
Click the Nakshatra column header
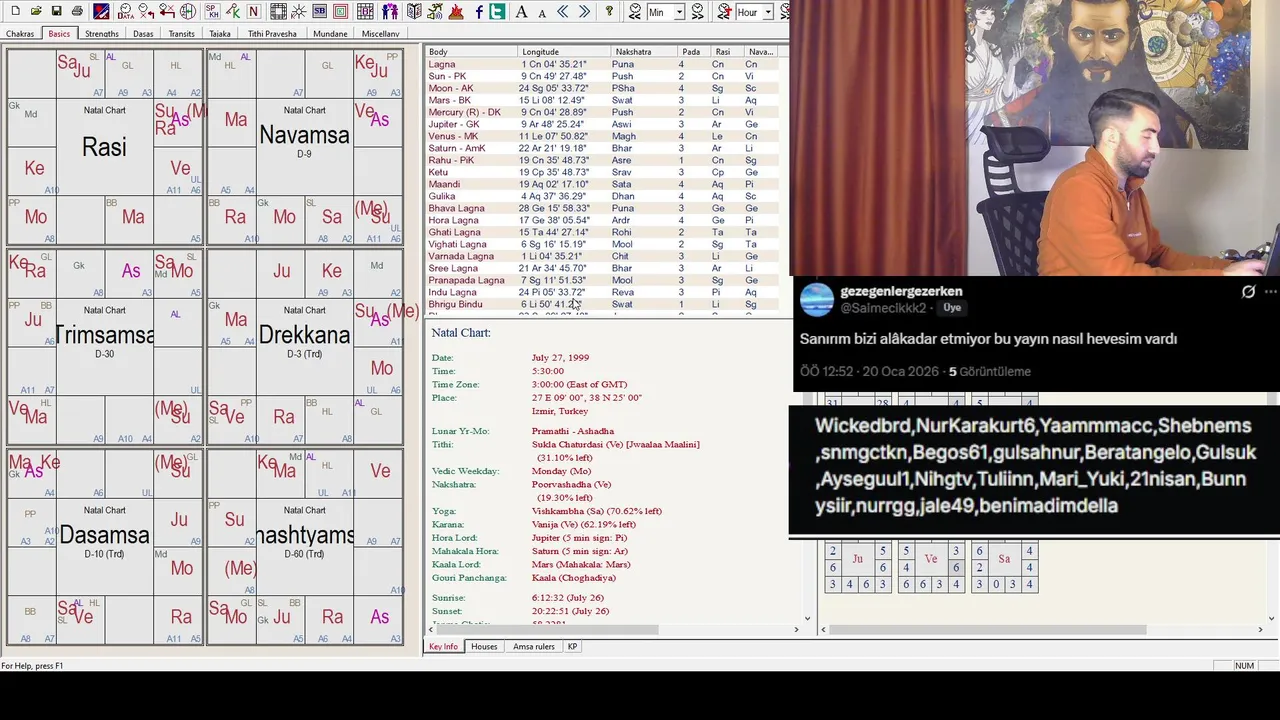point(643,52)
